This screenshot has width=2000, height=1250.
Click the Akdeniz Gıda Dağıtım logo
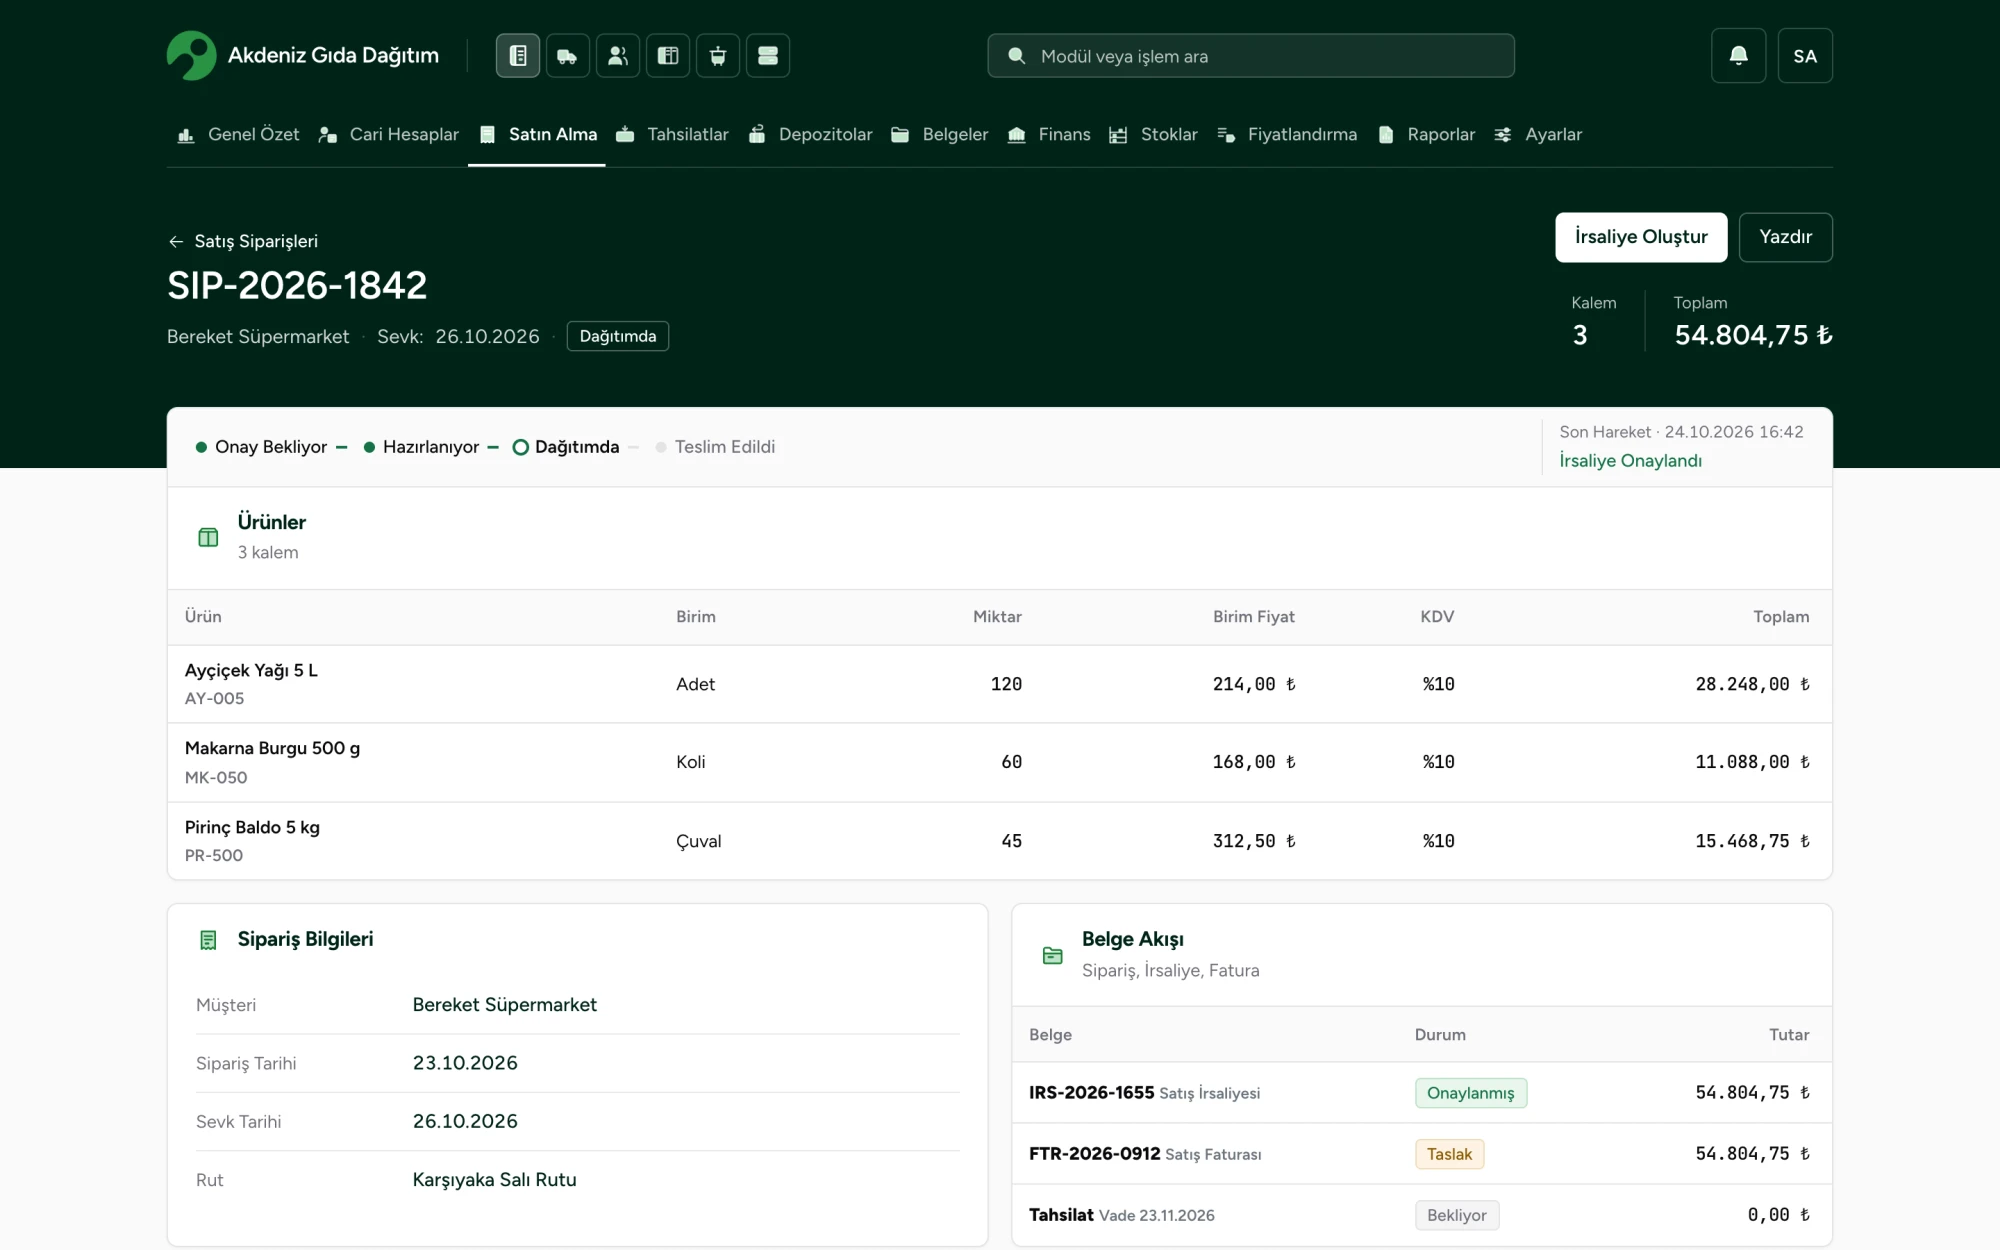click(x=303, y=56)
